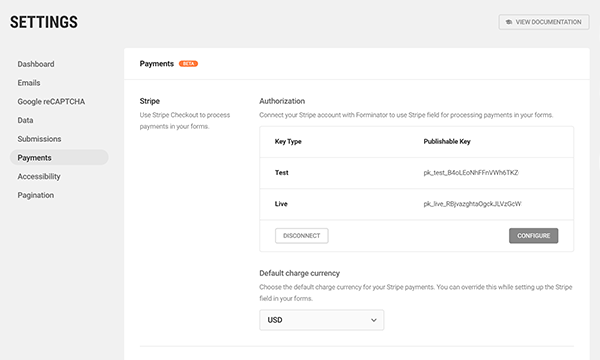Viewport: 600px width, 360px height.
Task: Open Accessibility settings section
Action: click(39, 177)
